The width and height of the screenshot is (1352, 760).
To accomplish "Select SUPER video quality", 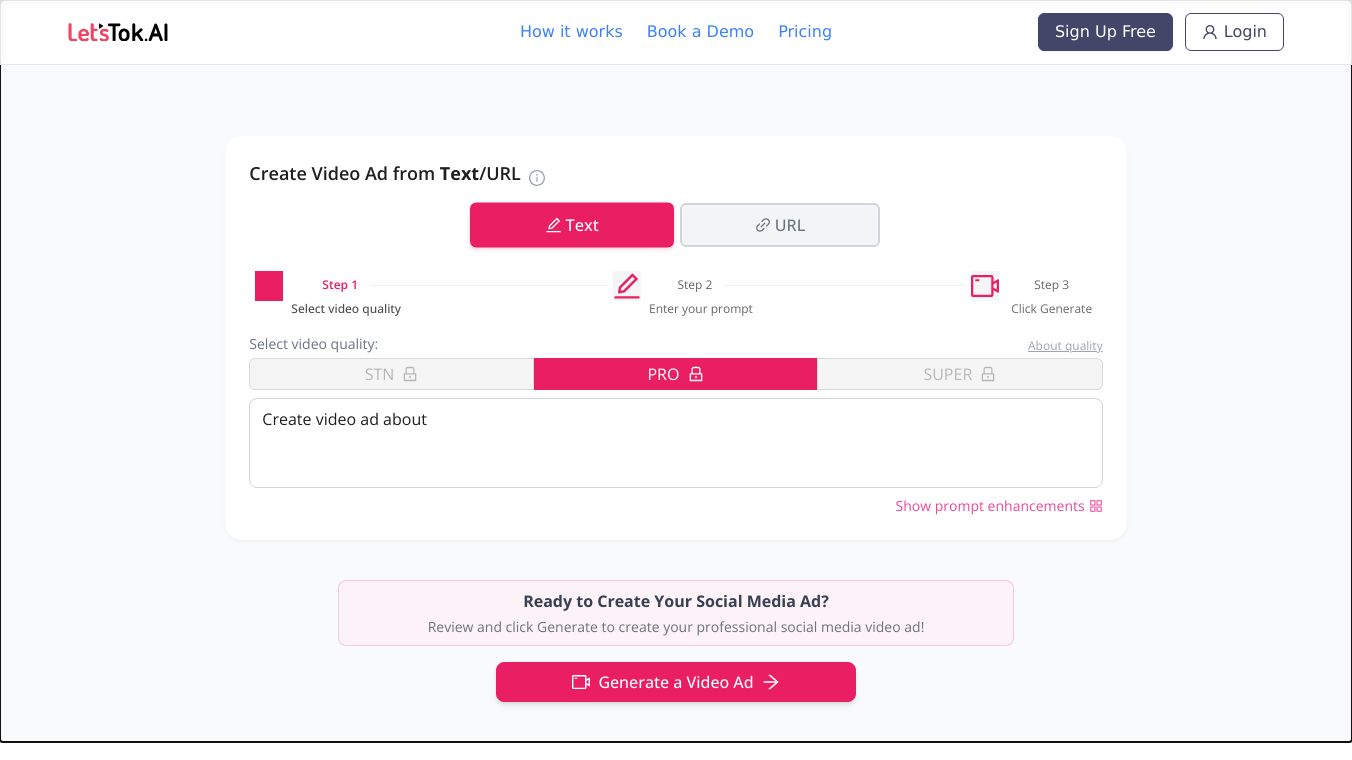I will [x=947, y=374].
